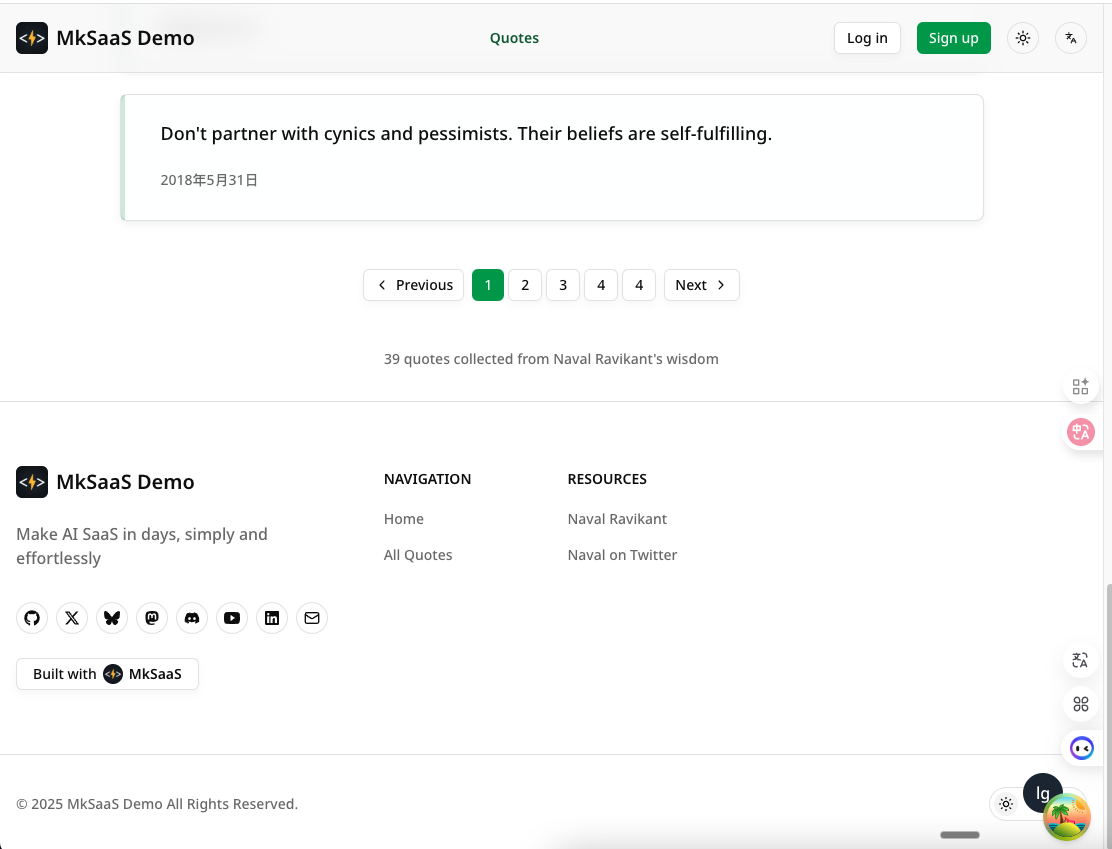Click the X (Twitter) social icon

(72, 618)
